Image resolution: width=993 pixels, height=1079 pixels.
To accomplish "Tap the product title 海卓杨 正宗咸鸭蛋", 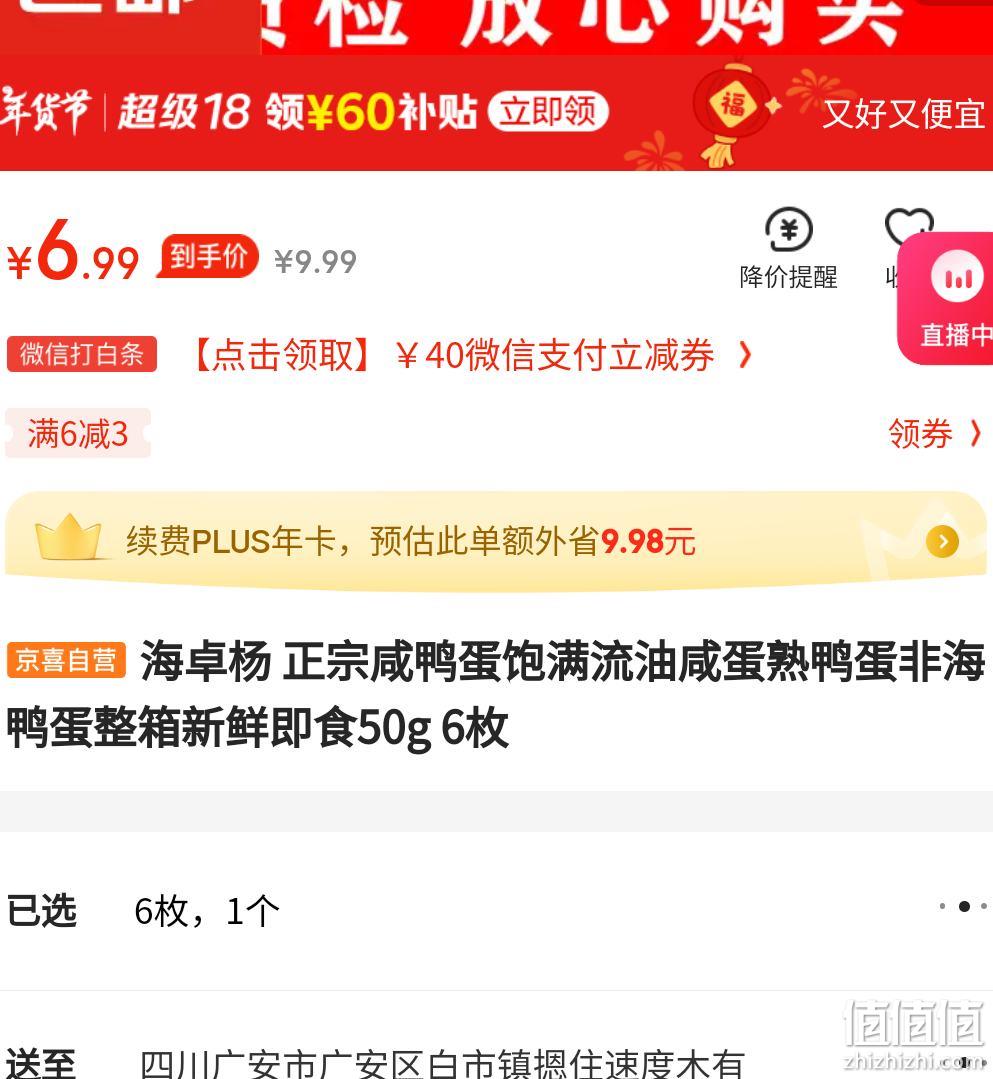I will [x=495, y=694].
